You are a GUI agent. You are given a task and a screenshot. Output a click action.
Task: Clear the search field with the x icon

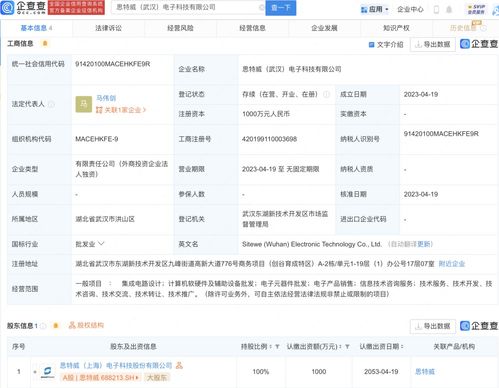[261, 7]
